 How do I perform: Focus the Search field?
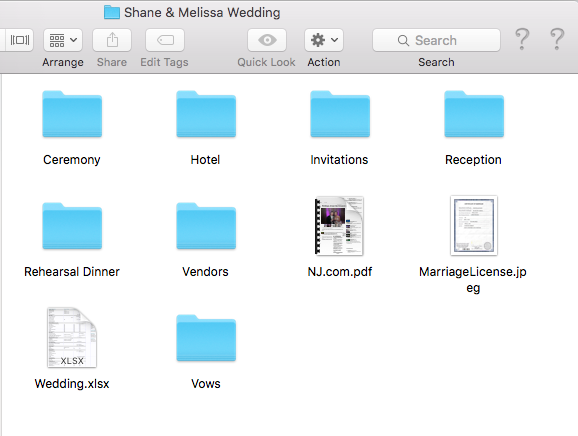[x=436, y=40]
